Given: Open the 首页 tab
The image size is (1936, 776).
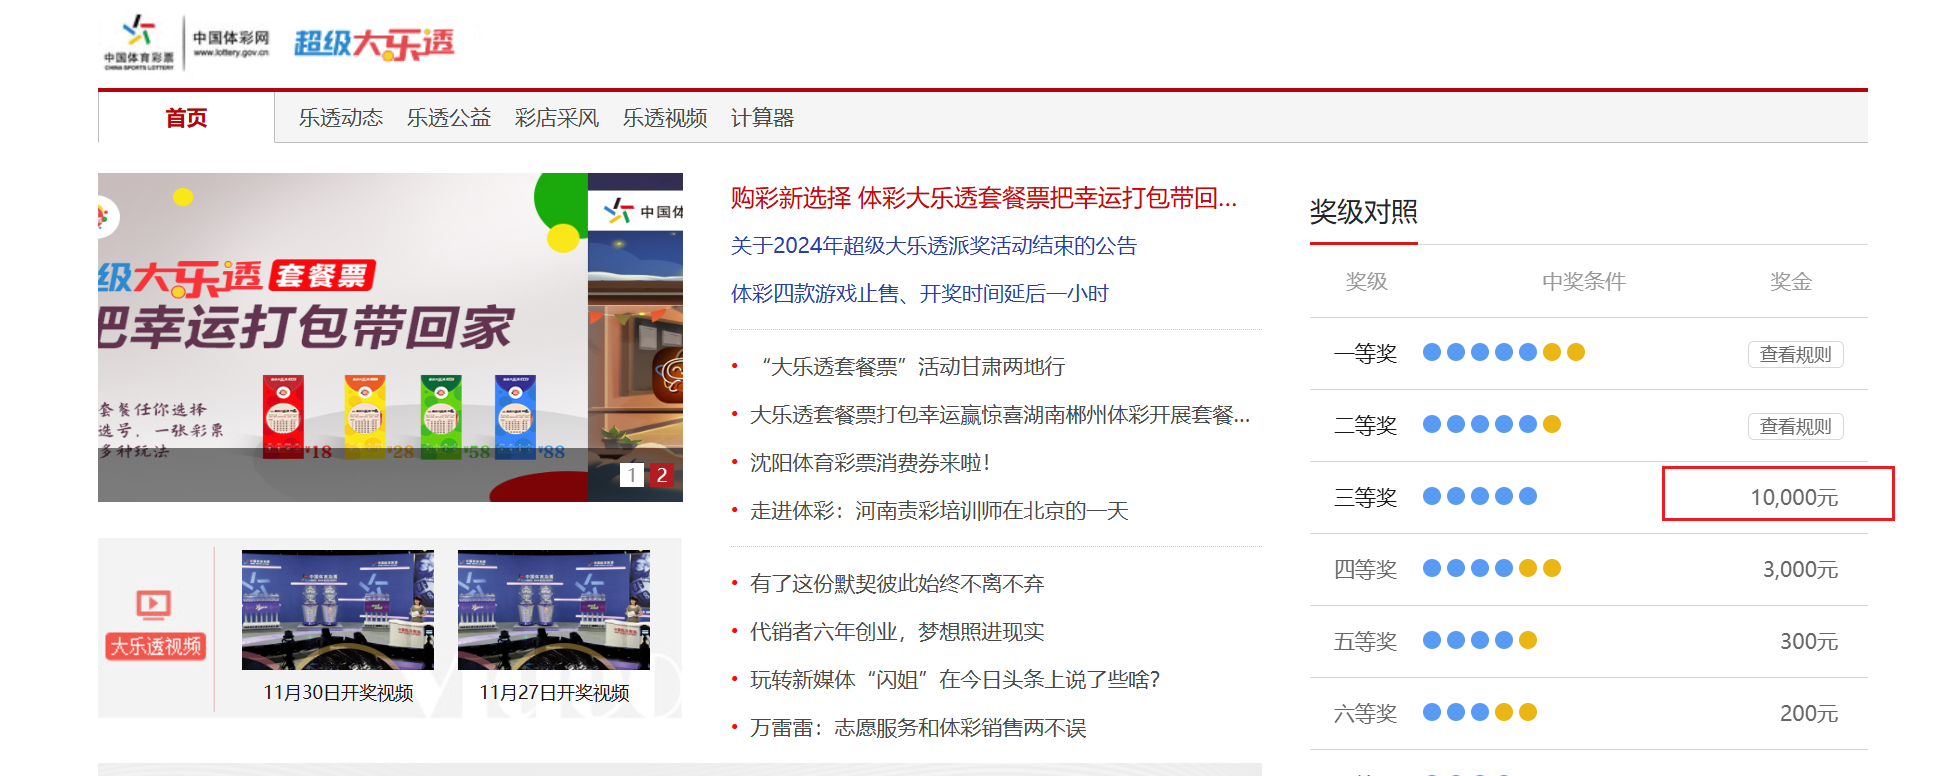Looking at the screenshot, I should coord(186,118).
